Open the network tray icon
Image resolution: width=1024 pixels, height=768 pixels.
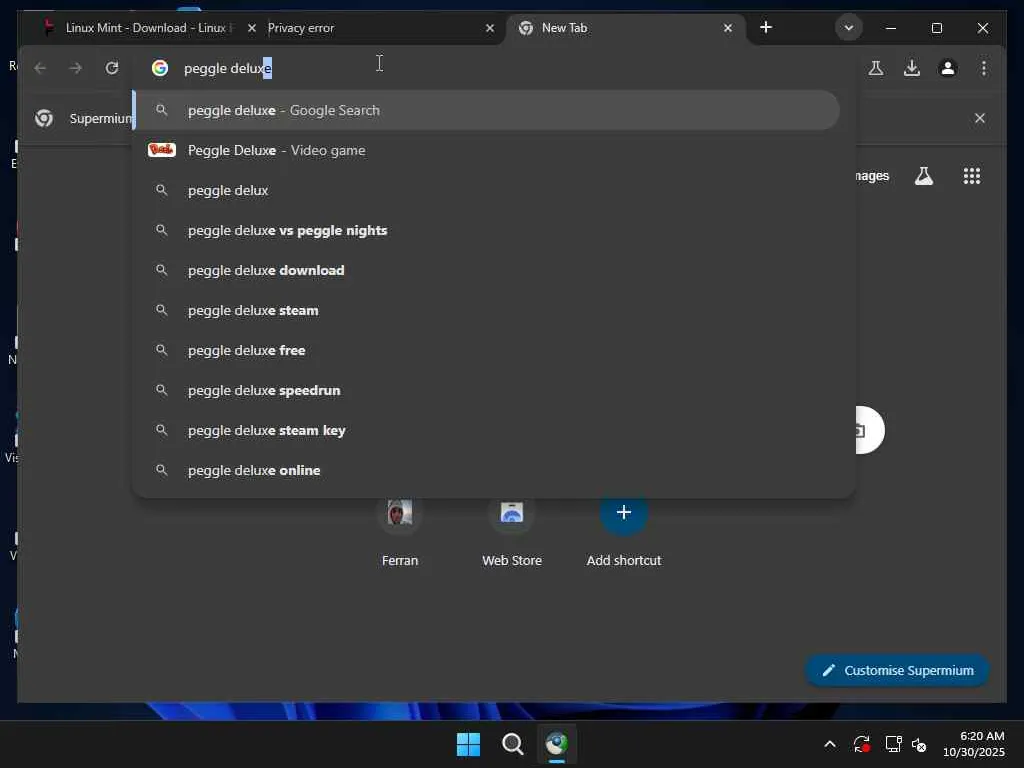tap(893, 744)
